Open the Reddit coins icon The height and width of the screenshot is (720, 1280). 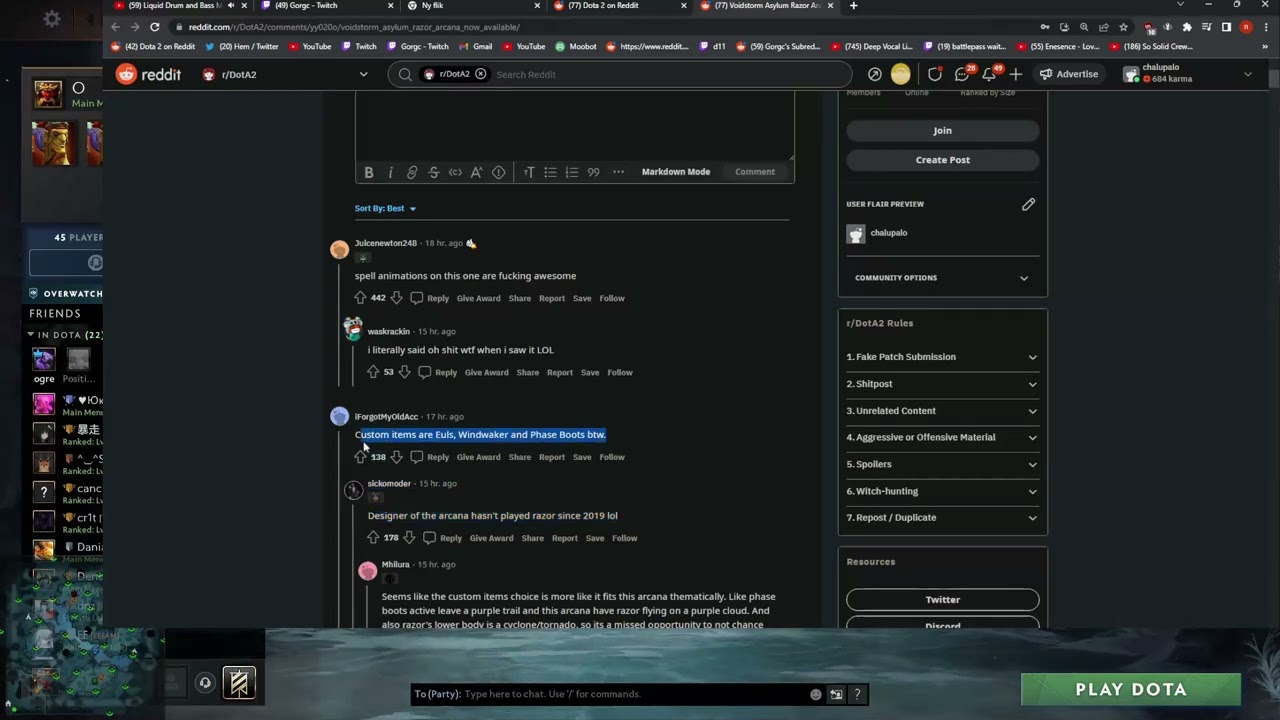point(901,74)
